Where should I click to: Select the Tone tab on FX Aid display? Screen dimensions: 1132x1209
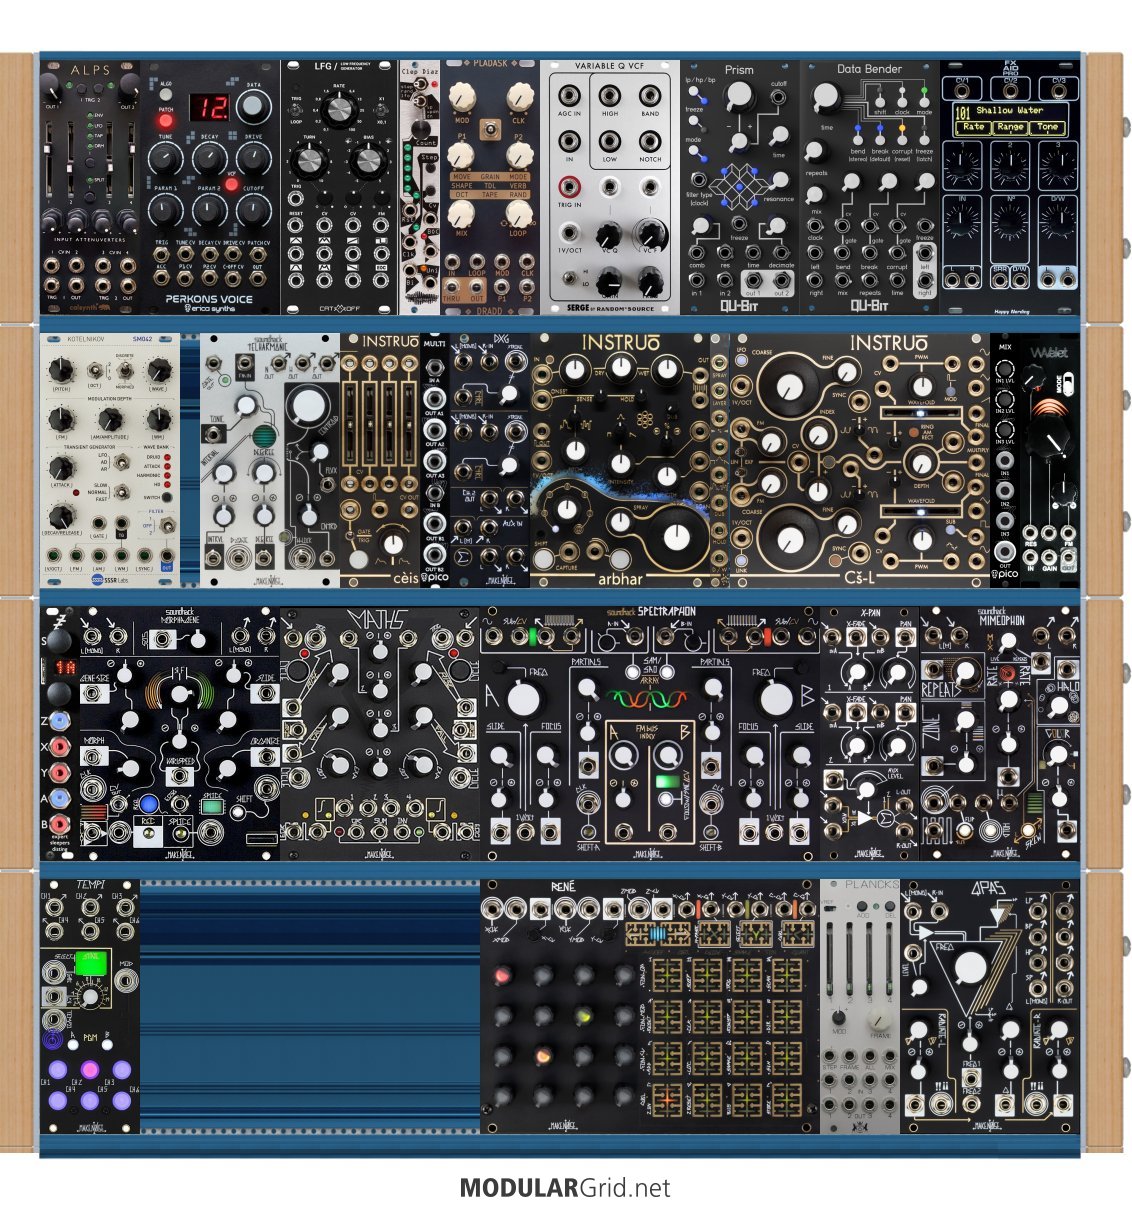1047,127
